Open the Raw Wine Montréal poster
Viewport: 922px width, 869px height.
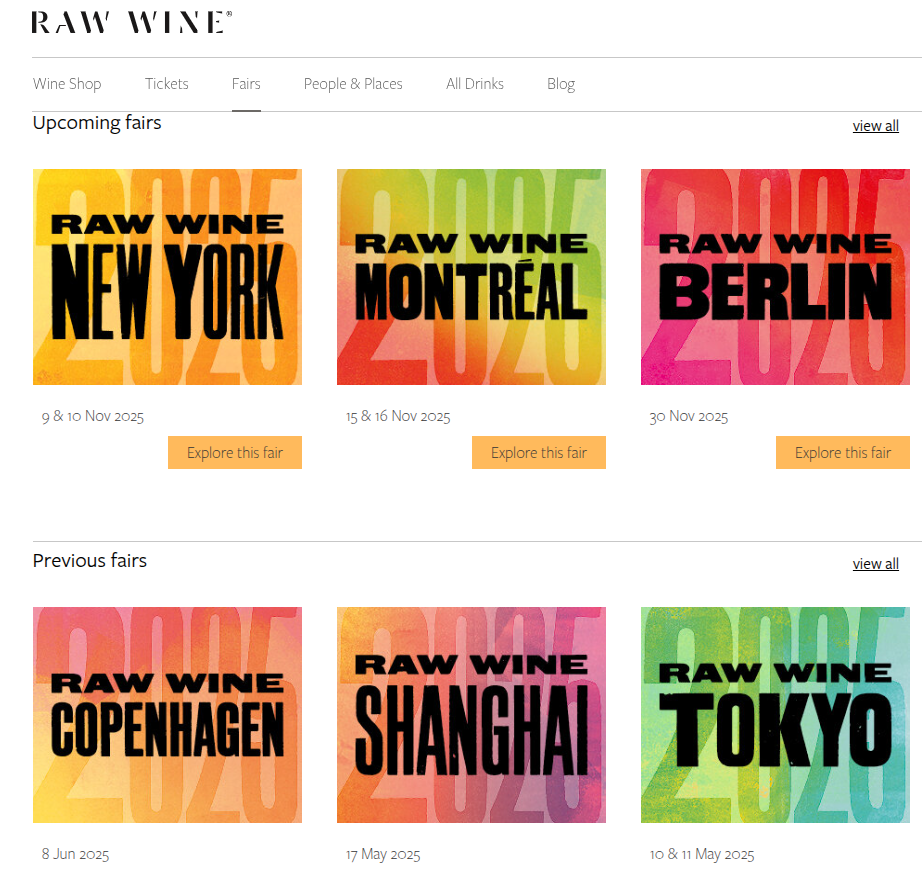[471, 277]
